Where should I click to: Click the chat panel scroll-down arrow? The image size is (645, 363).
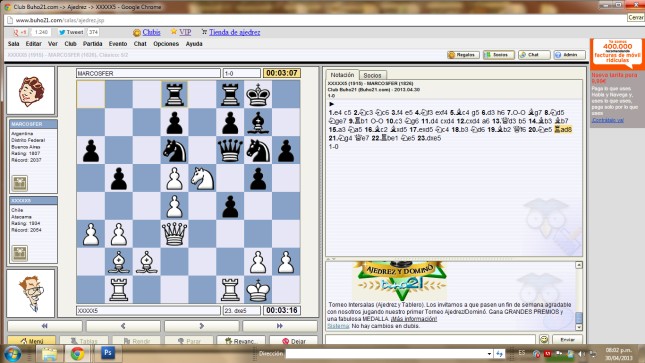pyautogui.click(x=579, y=328)
